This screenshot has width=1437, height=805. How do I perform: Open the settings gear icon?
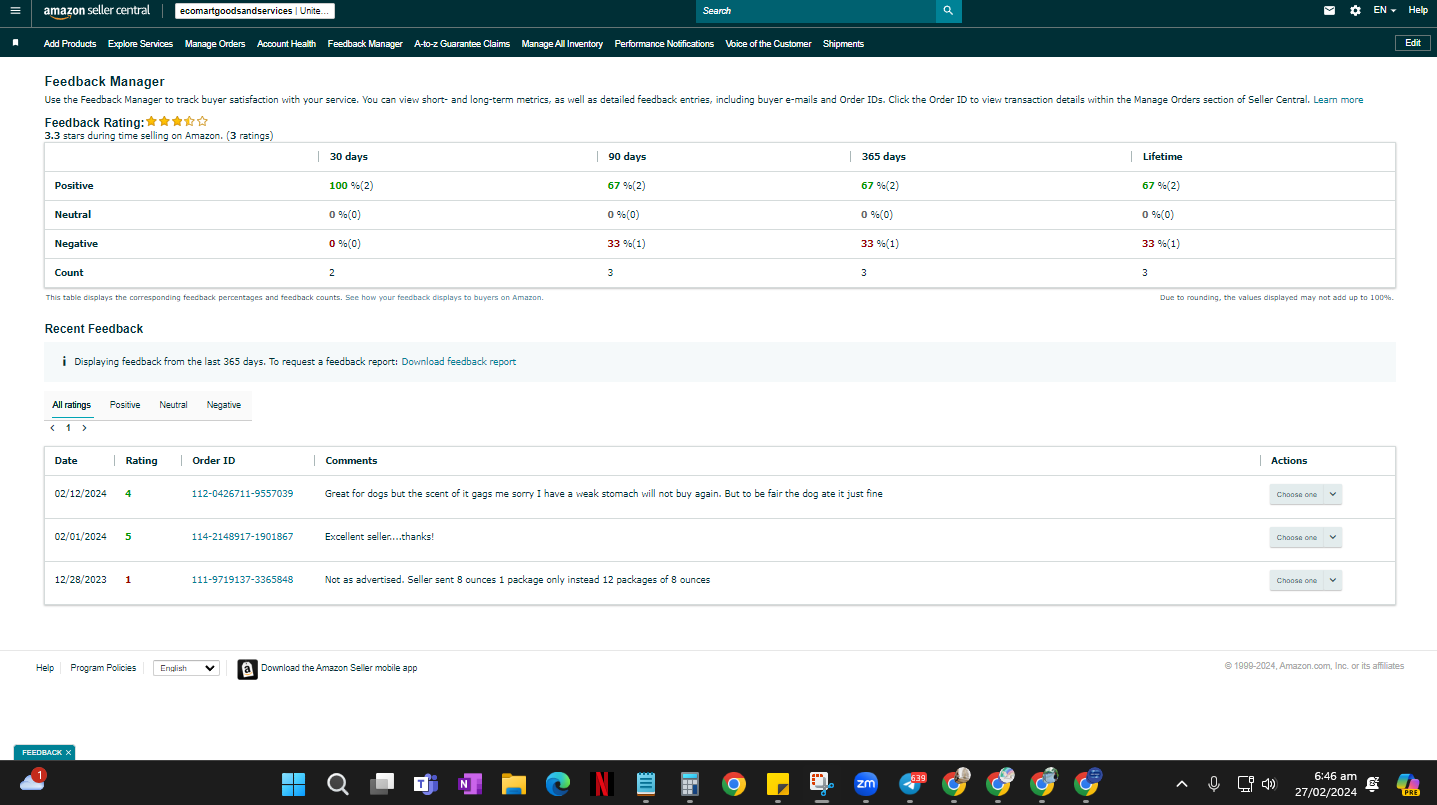(1355, 10)
